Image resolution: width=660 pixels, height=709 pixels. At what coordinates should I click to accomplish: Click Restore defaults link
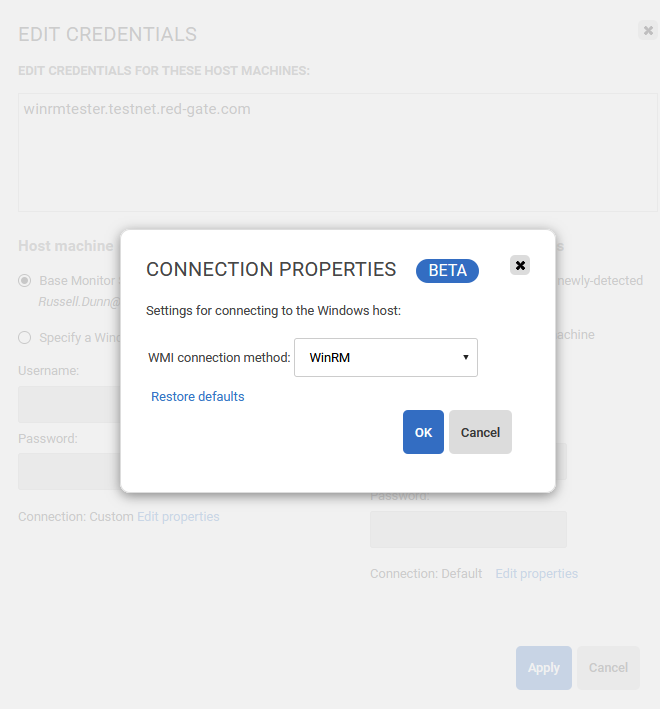[198, 397]
